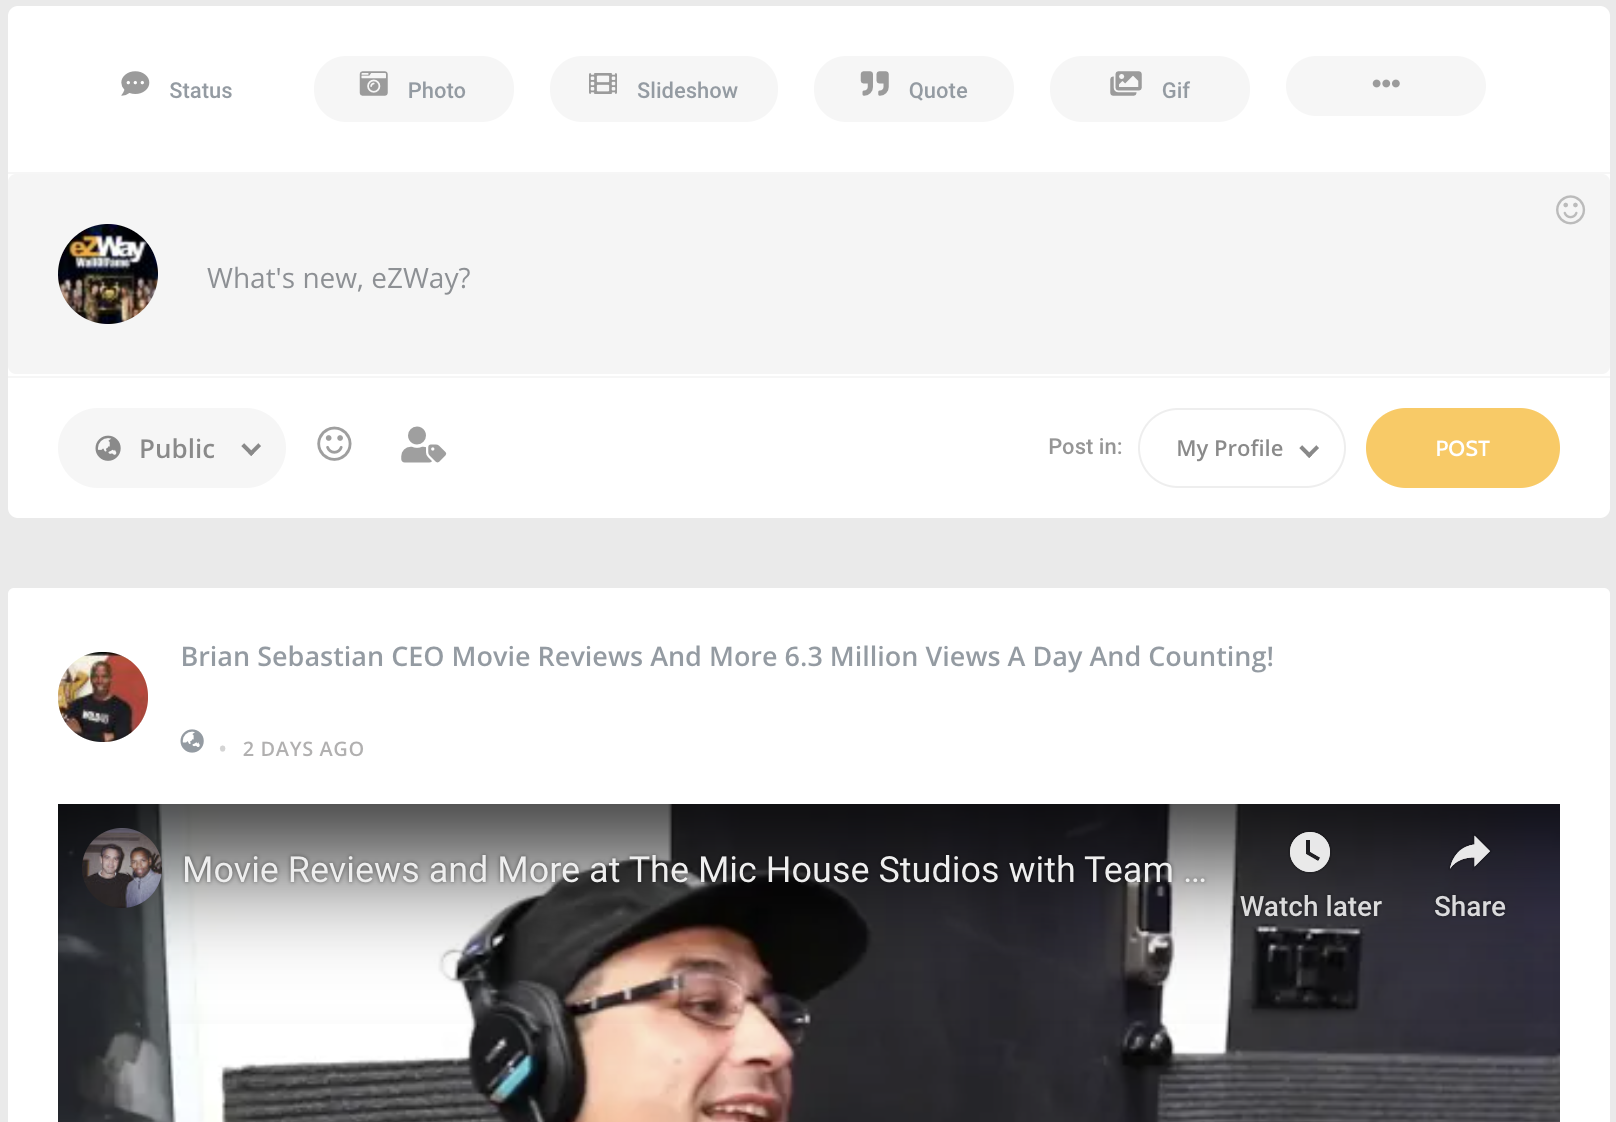1616x1122 pixels.
Task: Add a feeling with the smiley icon
Action: point(334,444)
